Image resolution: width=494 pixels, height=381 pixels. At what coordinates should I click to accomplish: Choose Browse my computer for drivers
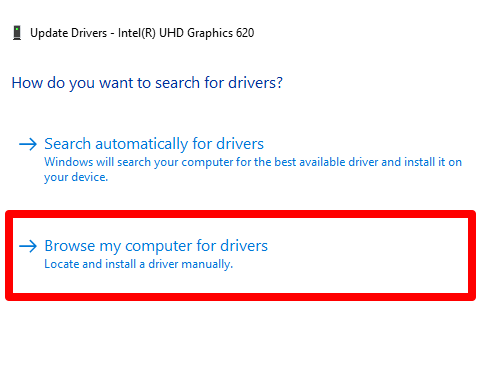156,246
